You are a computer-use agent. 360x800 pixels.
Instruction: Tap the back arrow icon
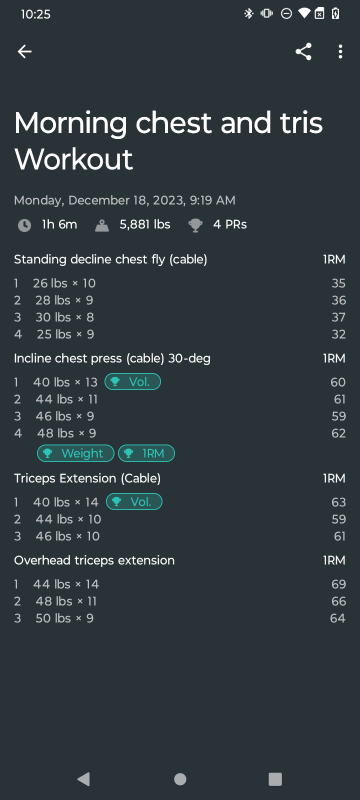[x=24, y=52]
